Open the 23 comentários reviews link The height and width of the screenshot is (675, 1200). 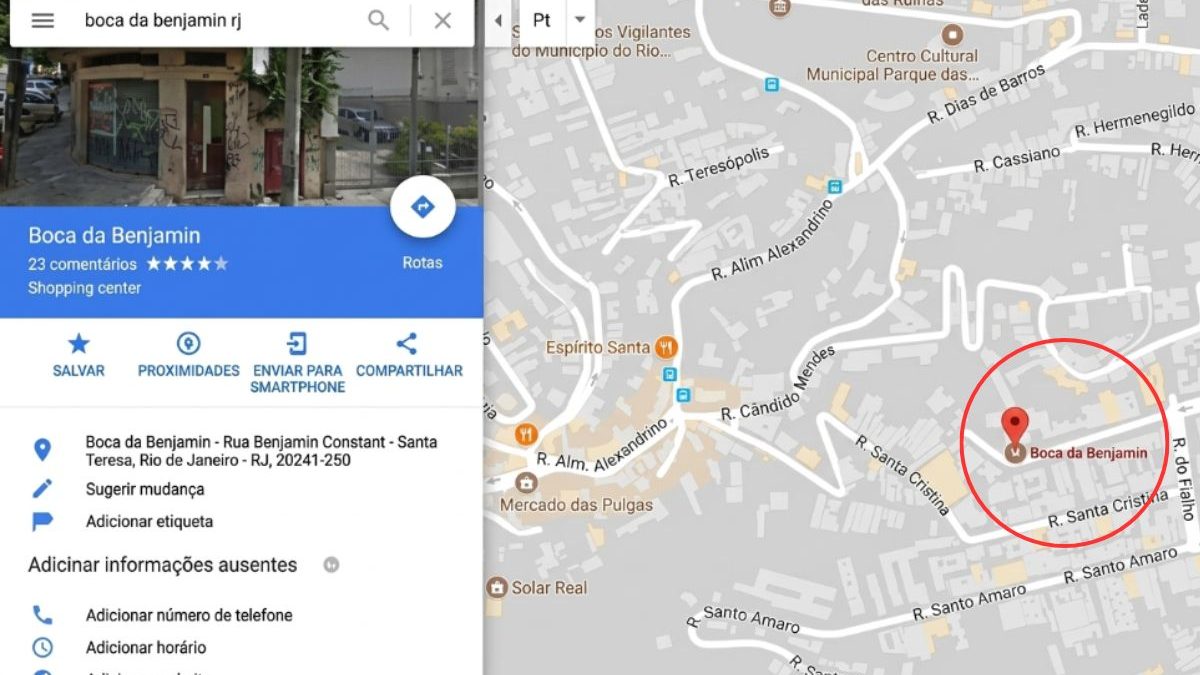coord(82,264)
